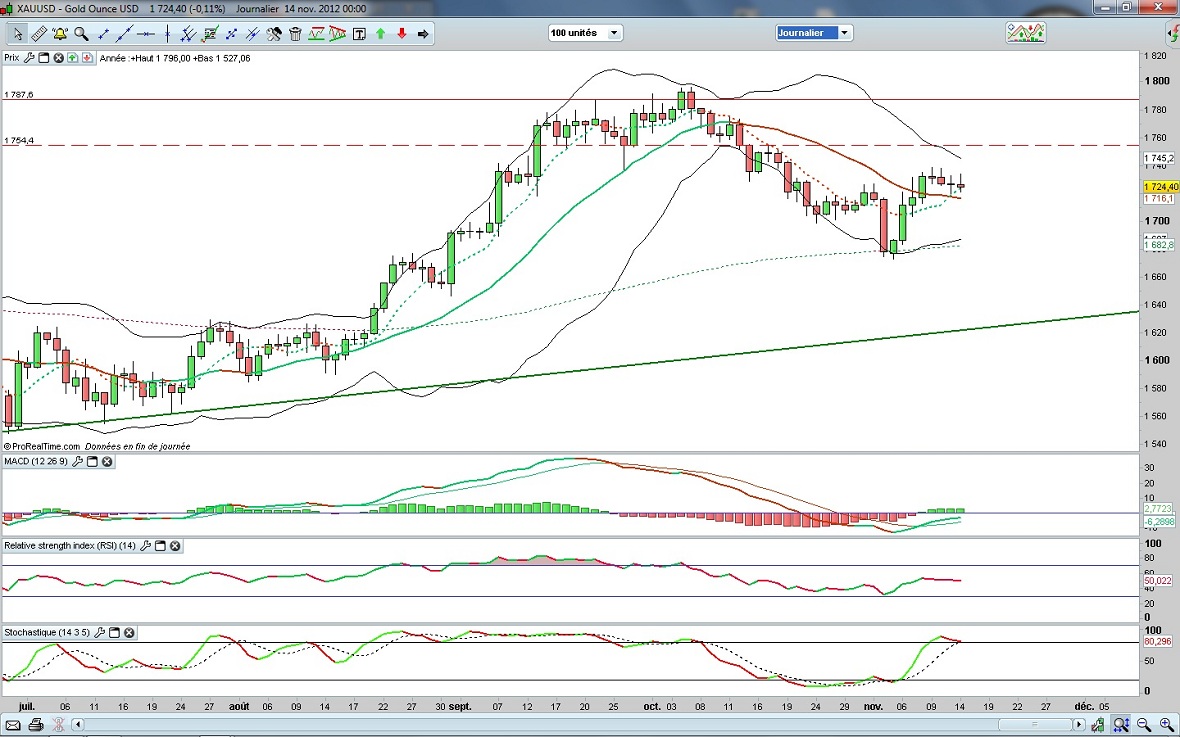Screen dimensions: 1180x737
Task: Open MACD indicator wrench settings
Action: (76, 462)
